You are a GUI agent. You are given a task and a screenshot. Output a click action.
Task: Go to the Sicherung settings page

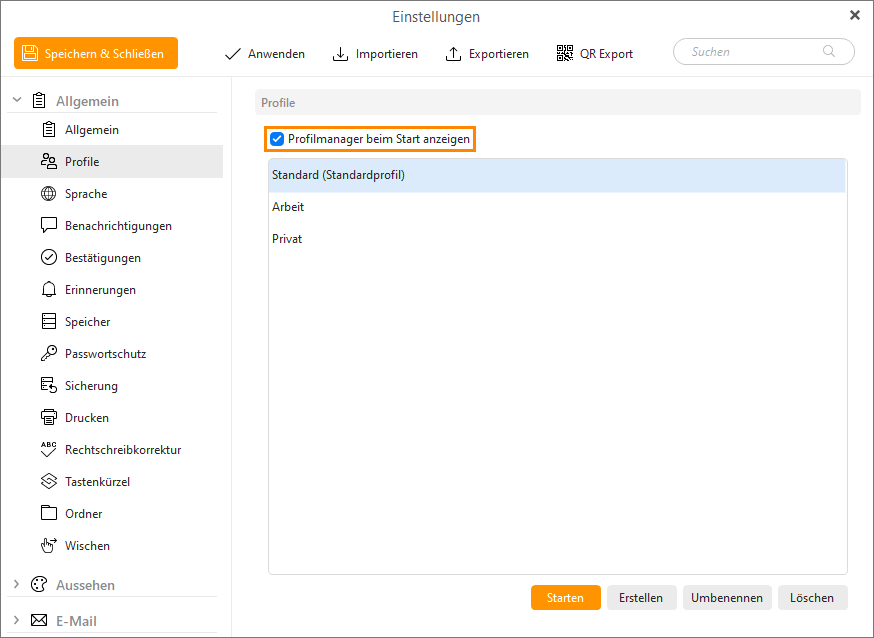pos(91,386)
